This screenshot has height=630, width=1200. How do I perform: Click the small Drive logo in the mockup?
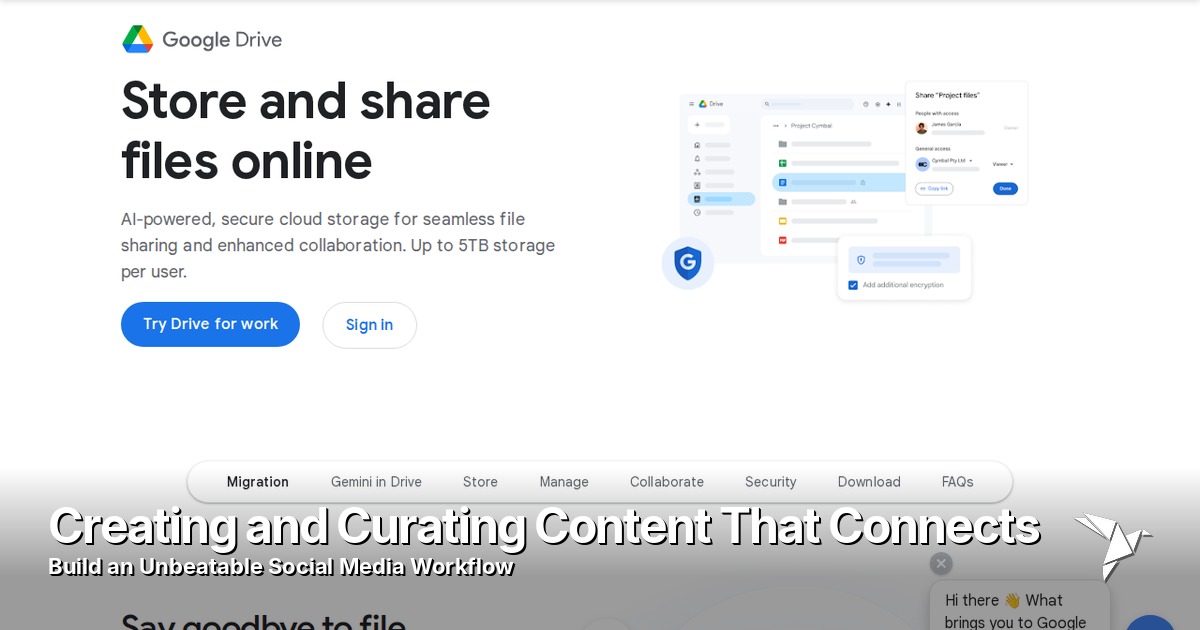click(703, 104)
